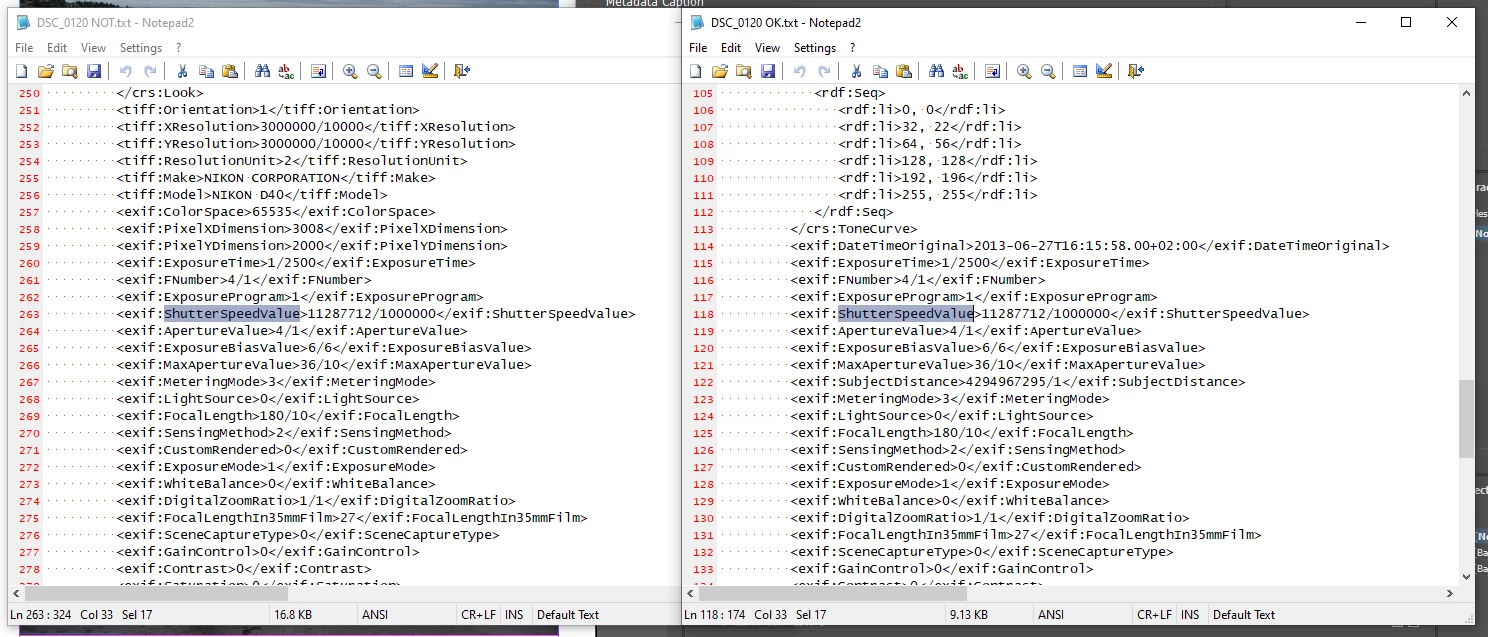This screenshot has height=637, width=1488.
Task: Open File menu in DSC_0120 OK.txt window
Action: 698,48
